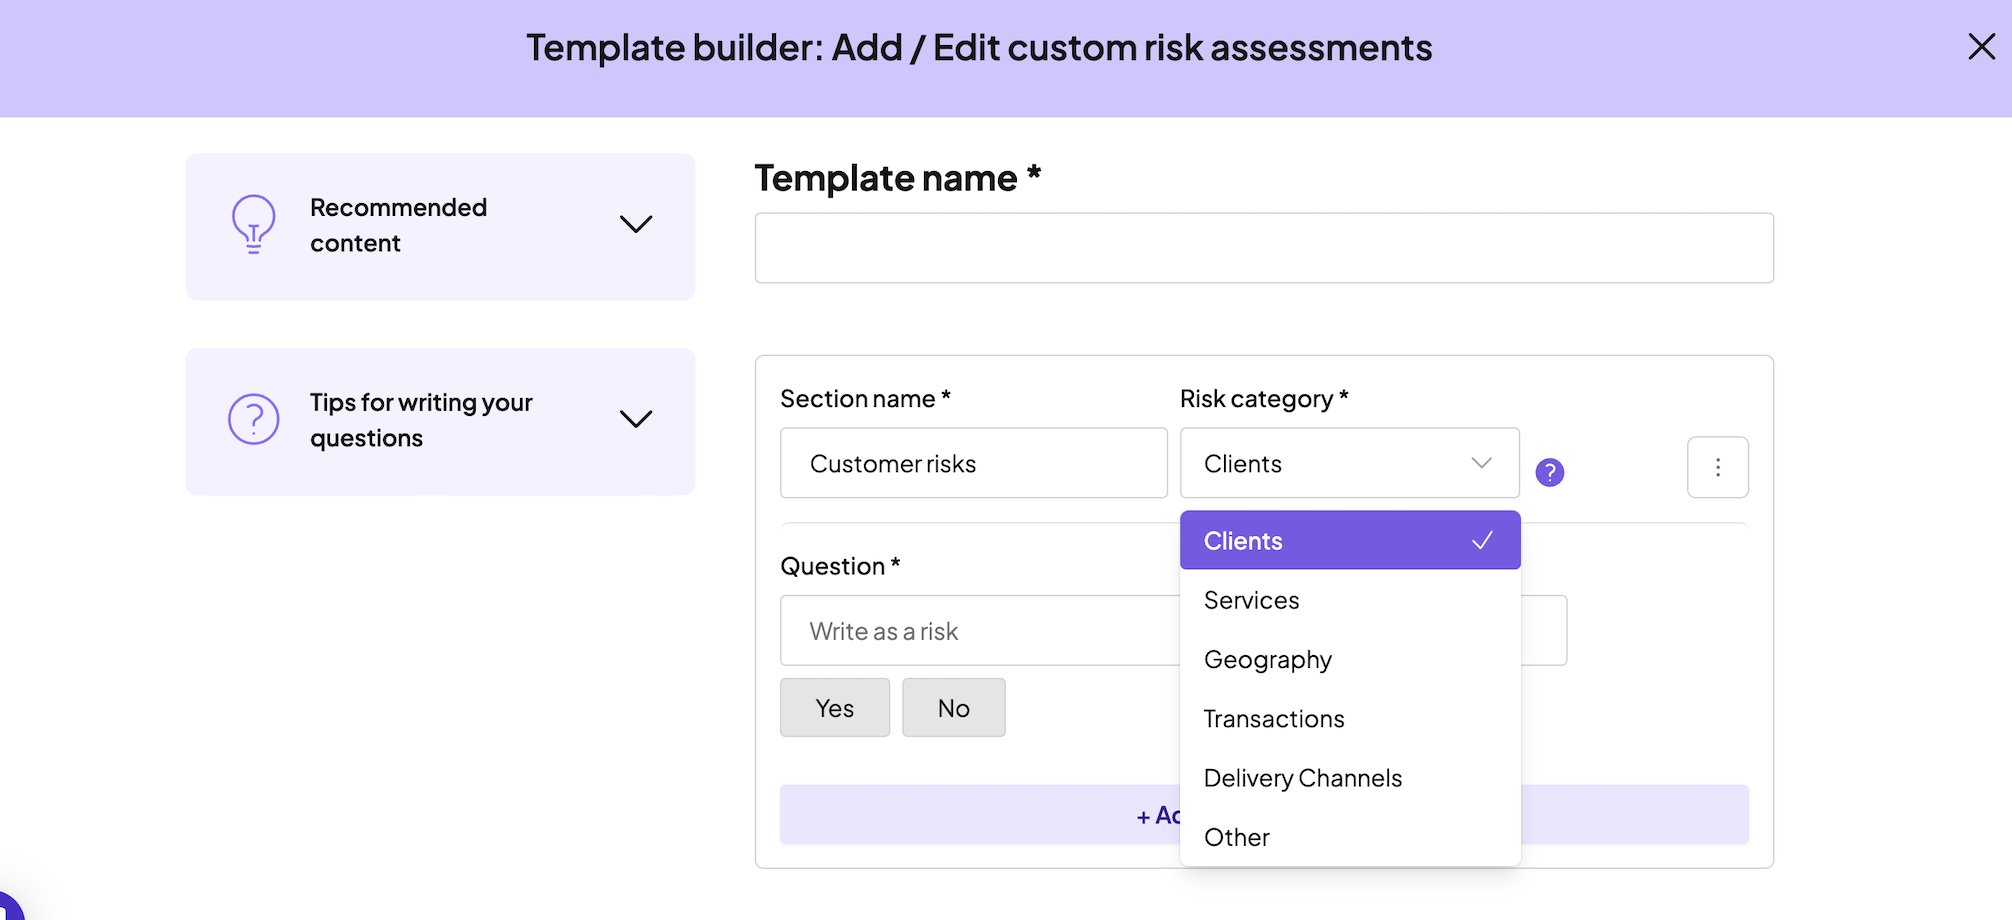Click the question mark circle Tips icon
This screenshot has width=2012, height=920.
(x=253, y=419)
